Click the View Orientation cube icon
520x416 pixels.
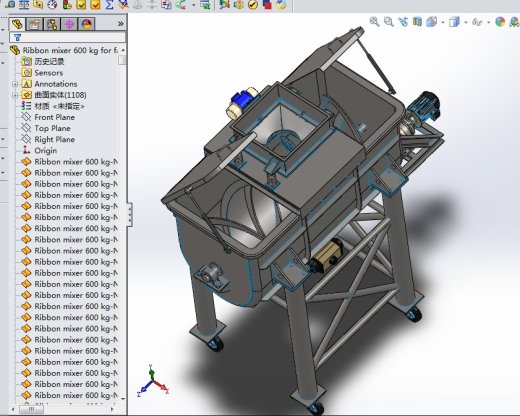pyautogui.click(x=432, y=22)
